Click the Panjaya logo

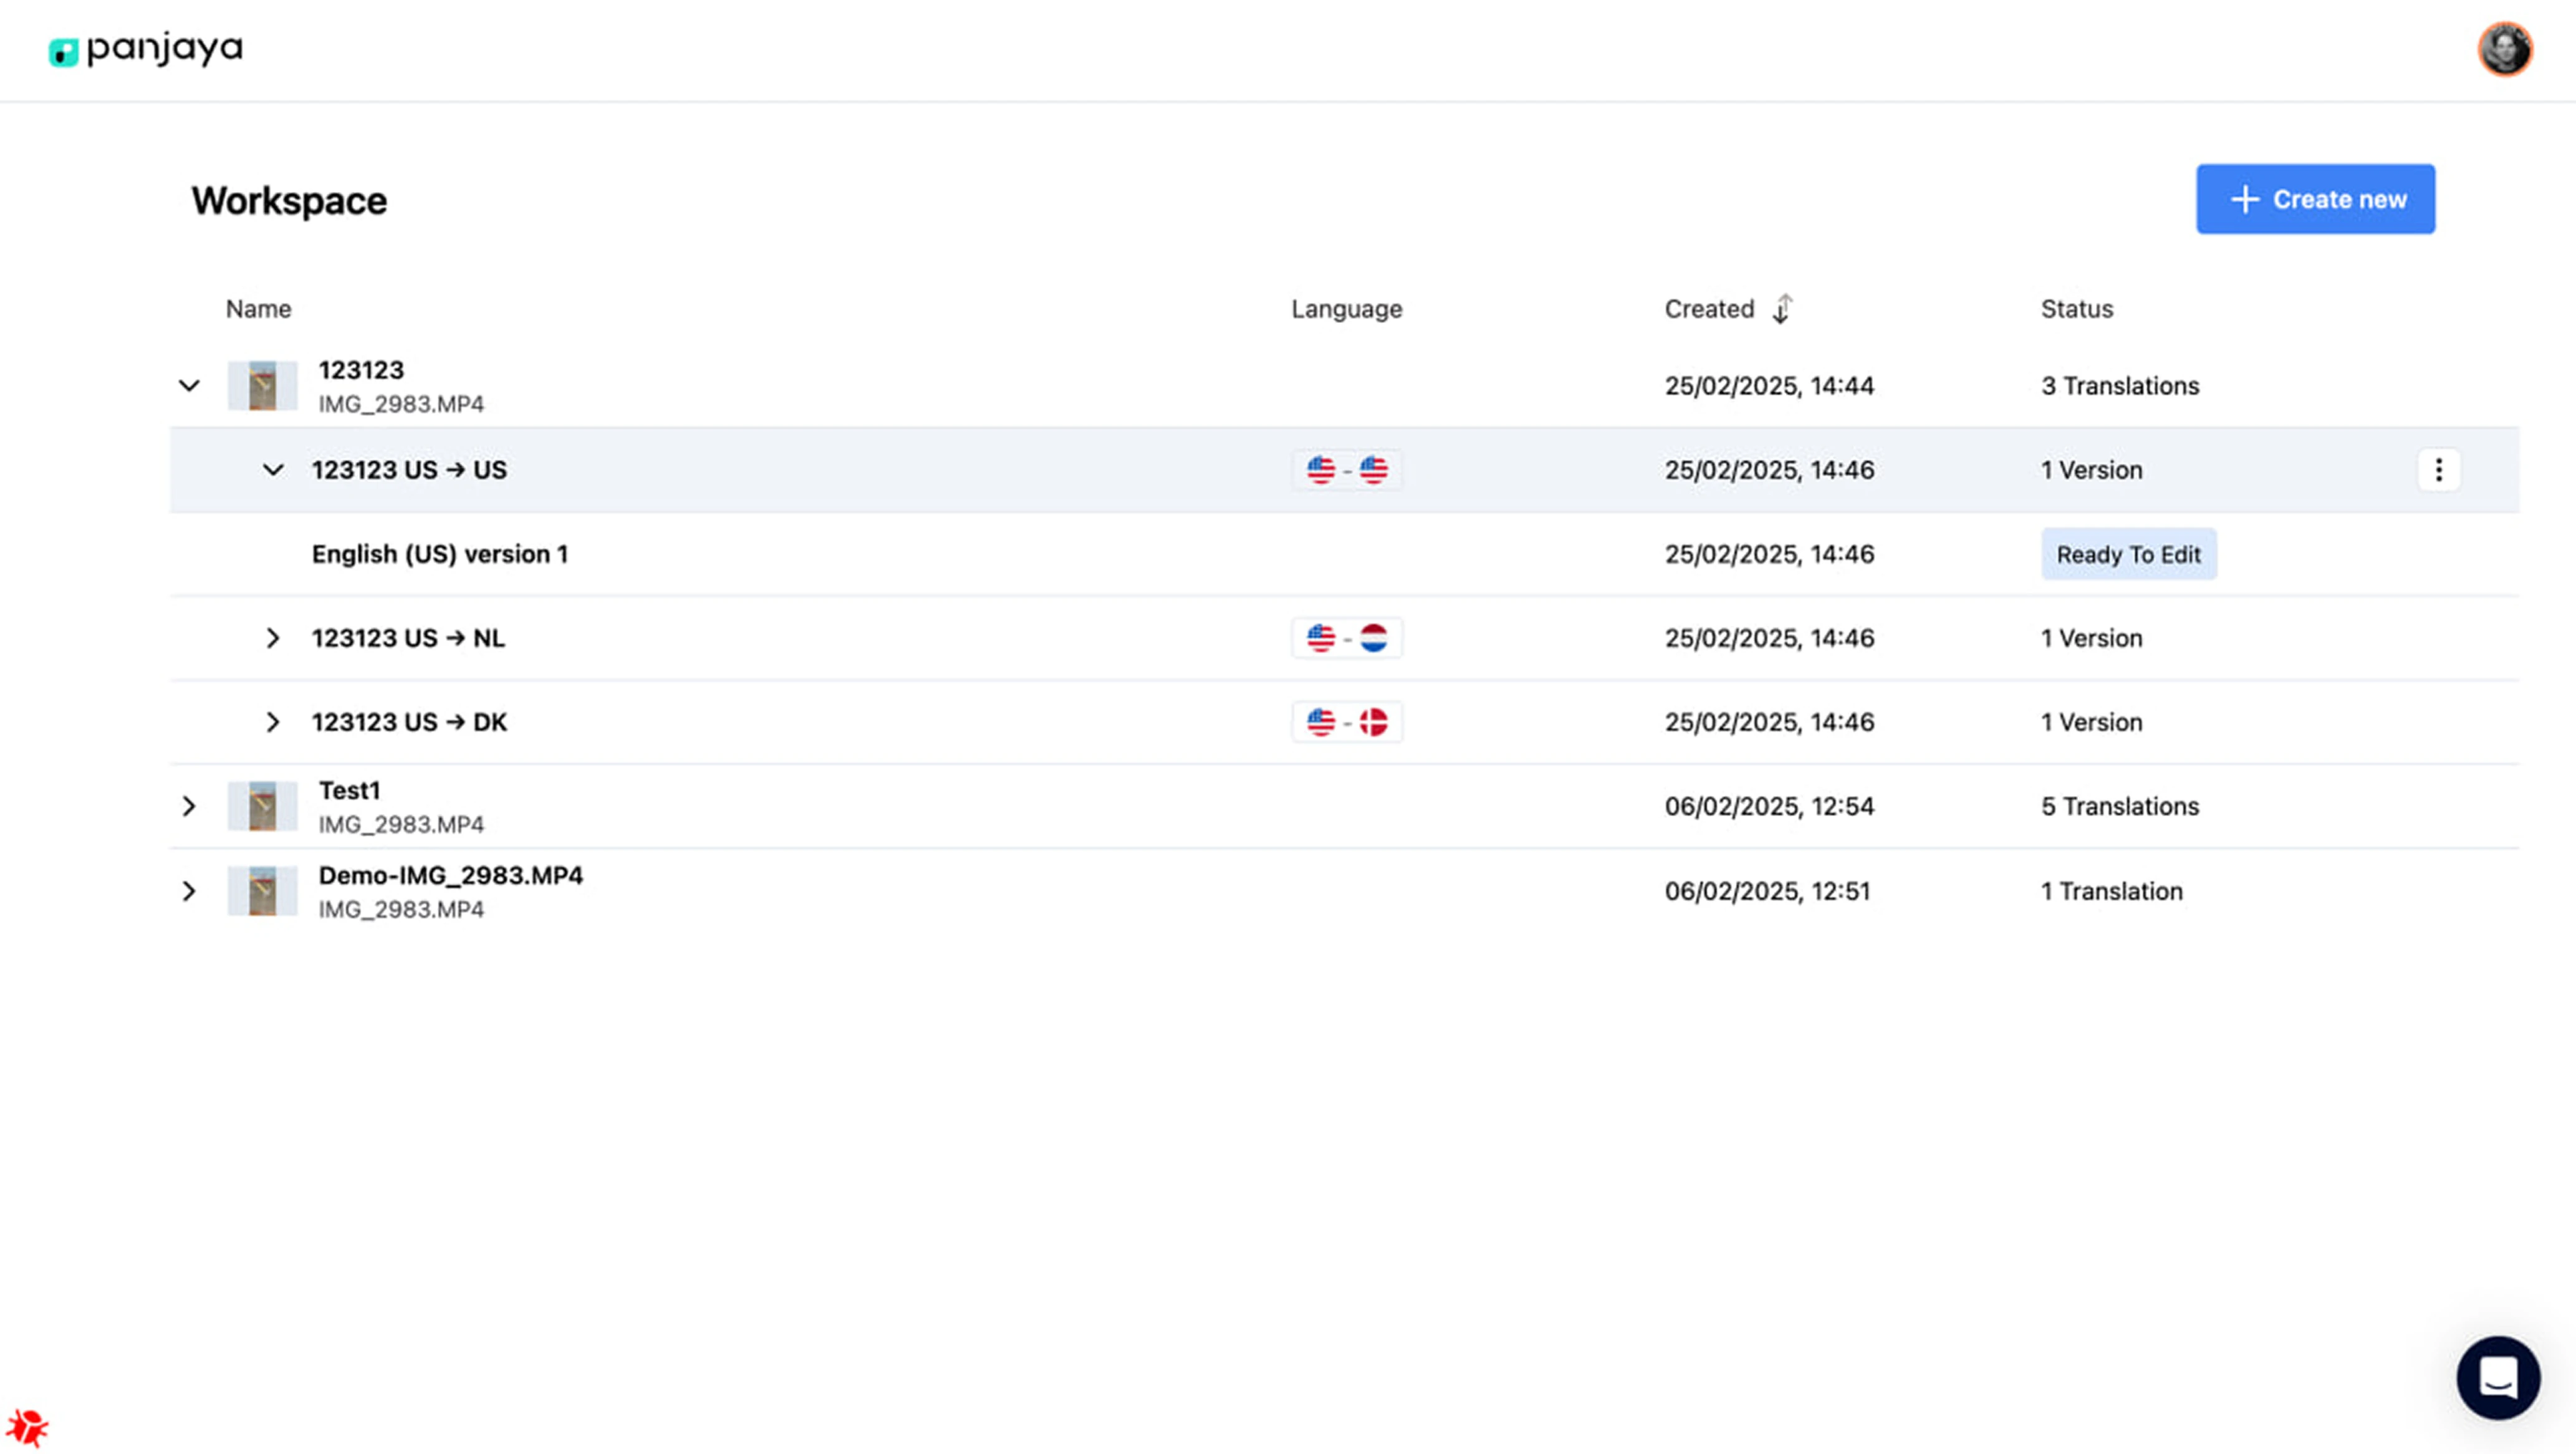pyautogui.click(x=145, y=49)
